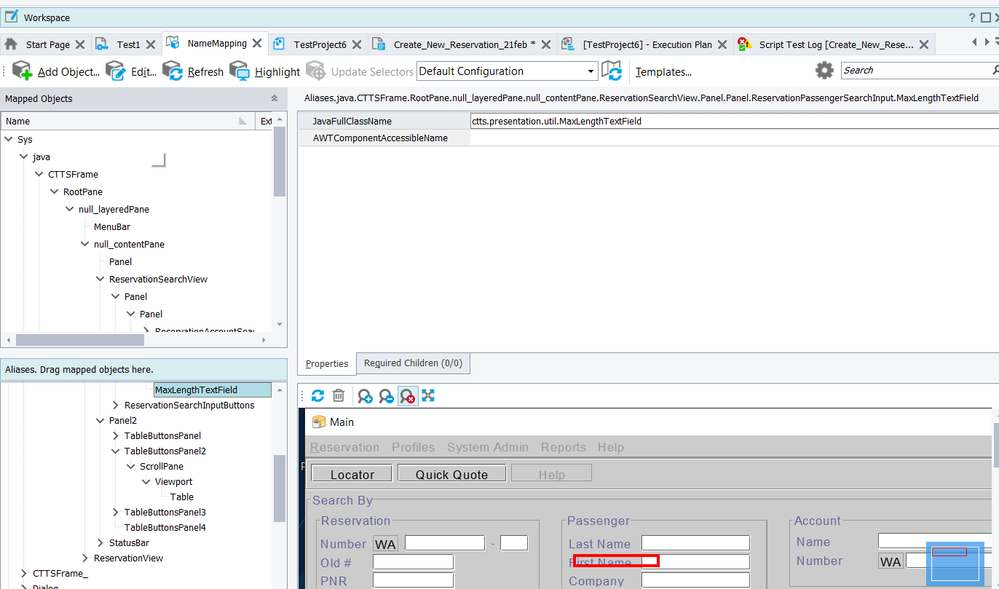The width and height of the screenshot is (999, 589).
Task: Click the Add Object toolbar icon
Action: (22, 71)
